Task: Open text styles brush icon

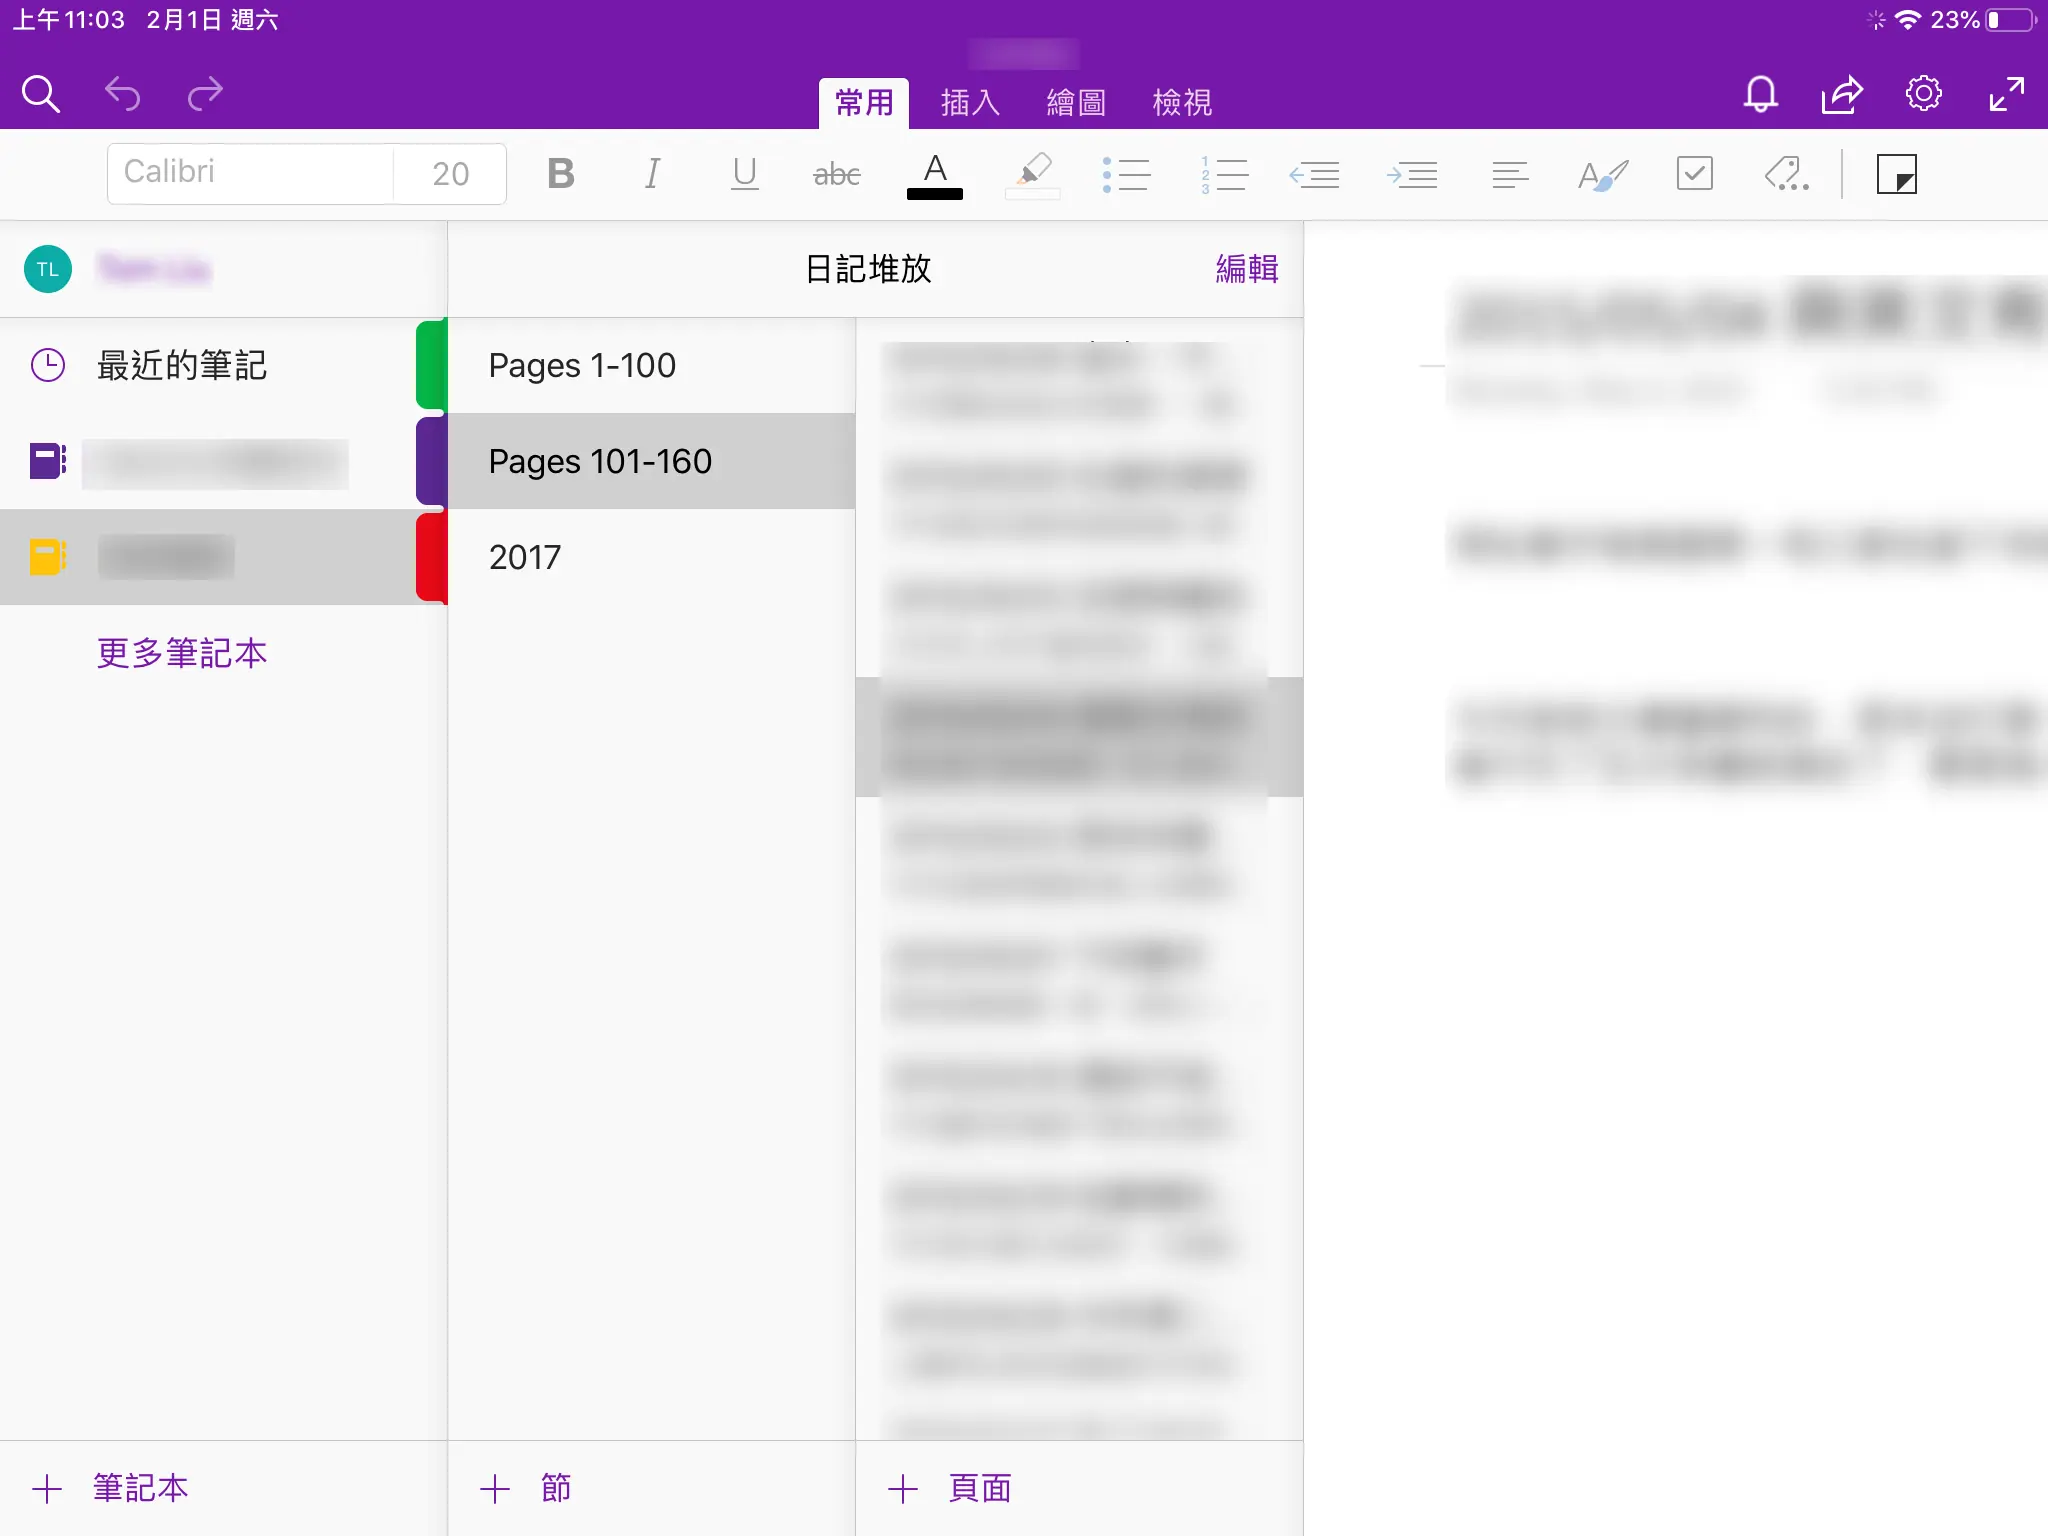Action: click(x=1602, y=175)
